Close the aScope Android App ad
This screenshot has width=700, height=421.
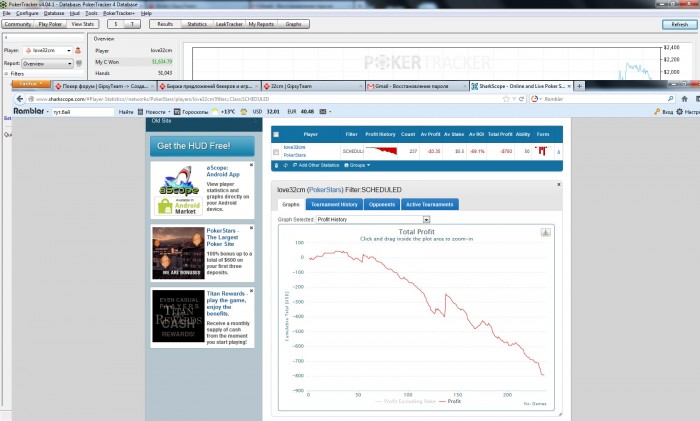[251, 165]
